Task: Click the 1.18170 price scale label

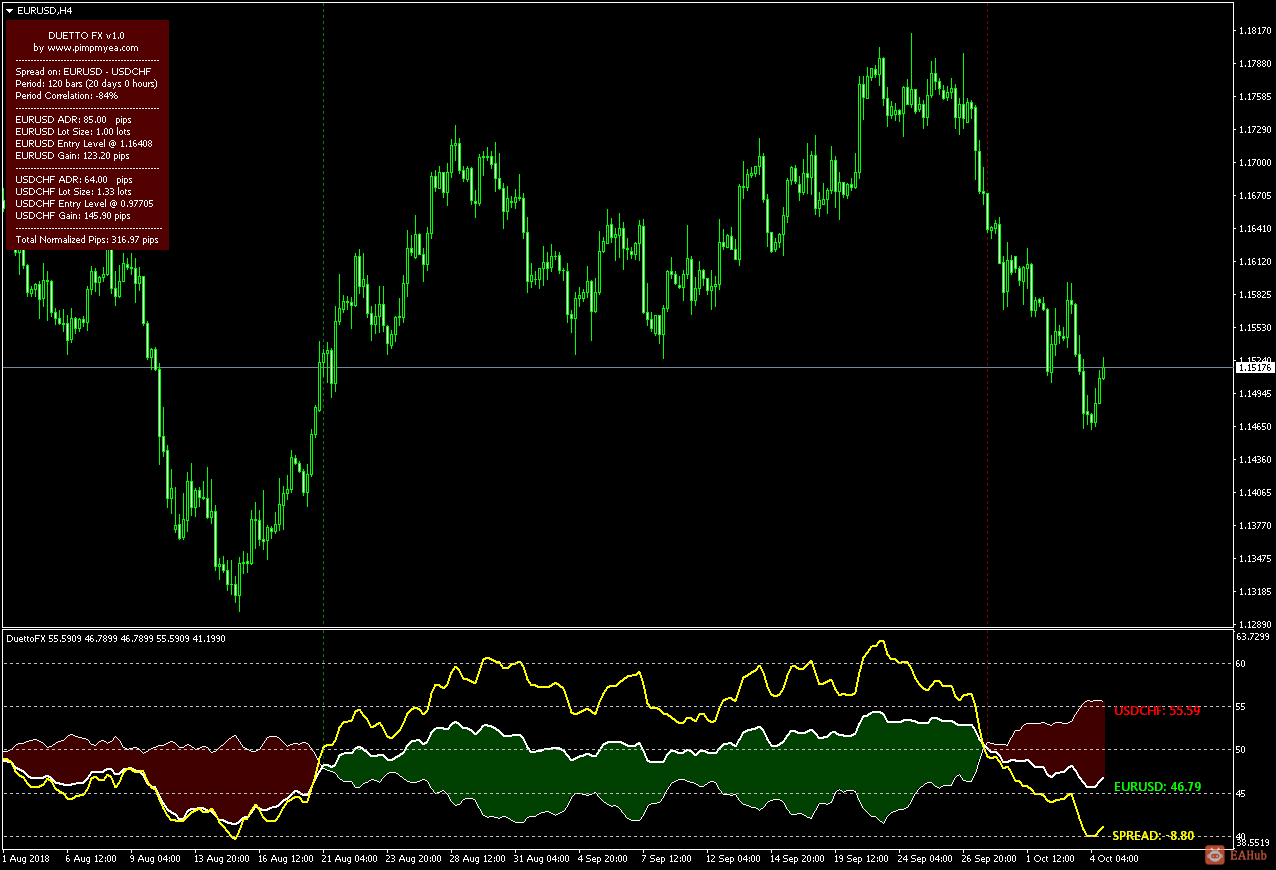Action: (1254, 31)
